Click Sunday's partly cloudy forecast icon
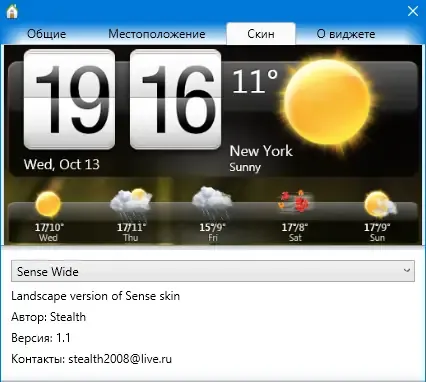This screenshot has width=426, height=382. [x=380, y=204]
